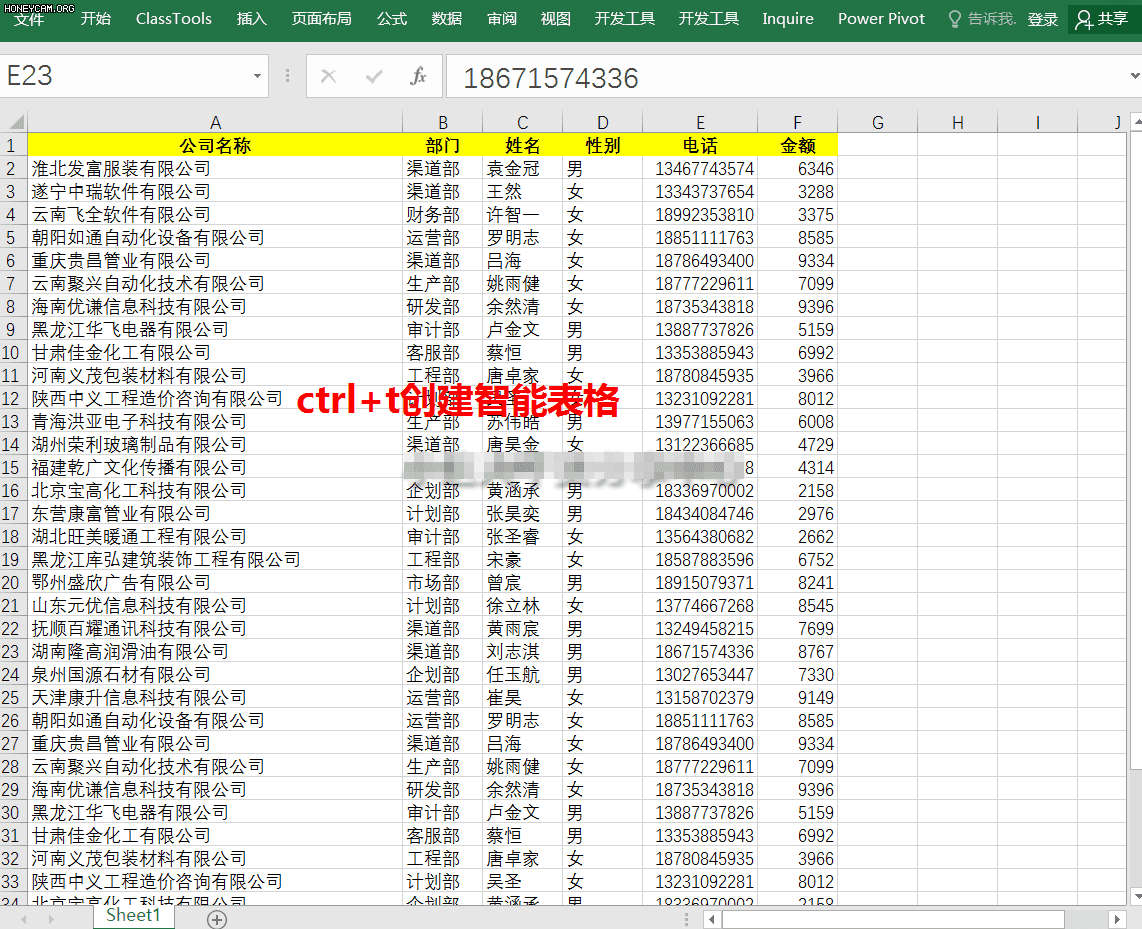Click the Cancel (×) icon in the formula bar
This screenshot has height=929, width=1142.
328,76
